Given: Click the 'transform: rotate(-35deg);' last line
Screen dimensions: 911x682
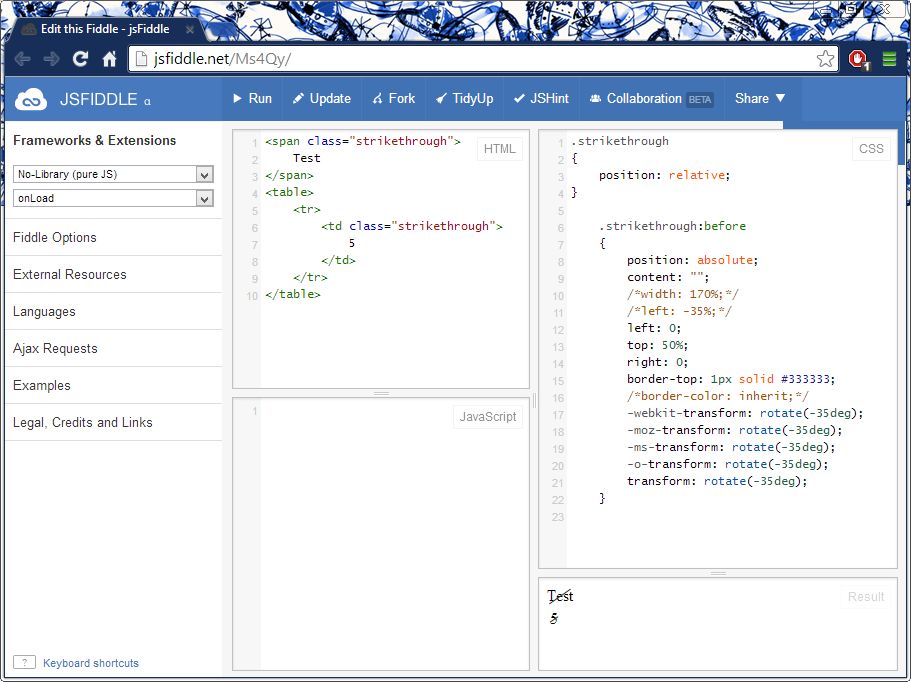Looking at the screenshot, I should [x=717, y=481].
